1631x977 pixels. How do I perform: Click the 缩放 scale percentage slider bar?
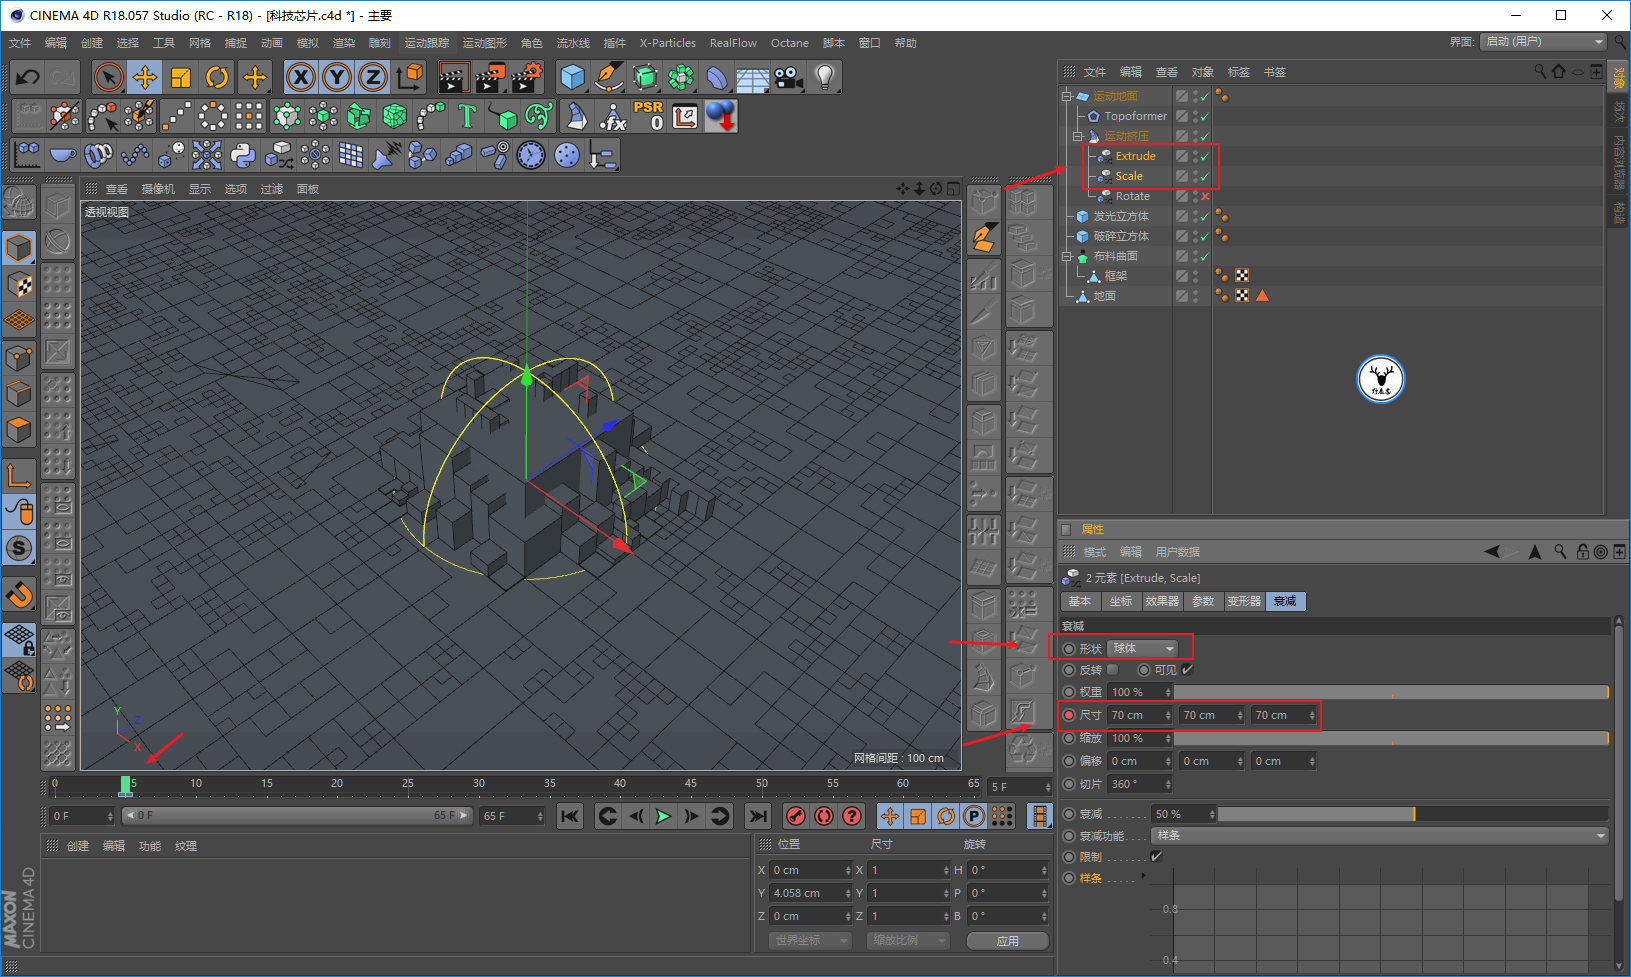(1391, 738)
